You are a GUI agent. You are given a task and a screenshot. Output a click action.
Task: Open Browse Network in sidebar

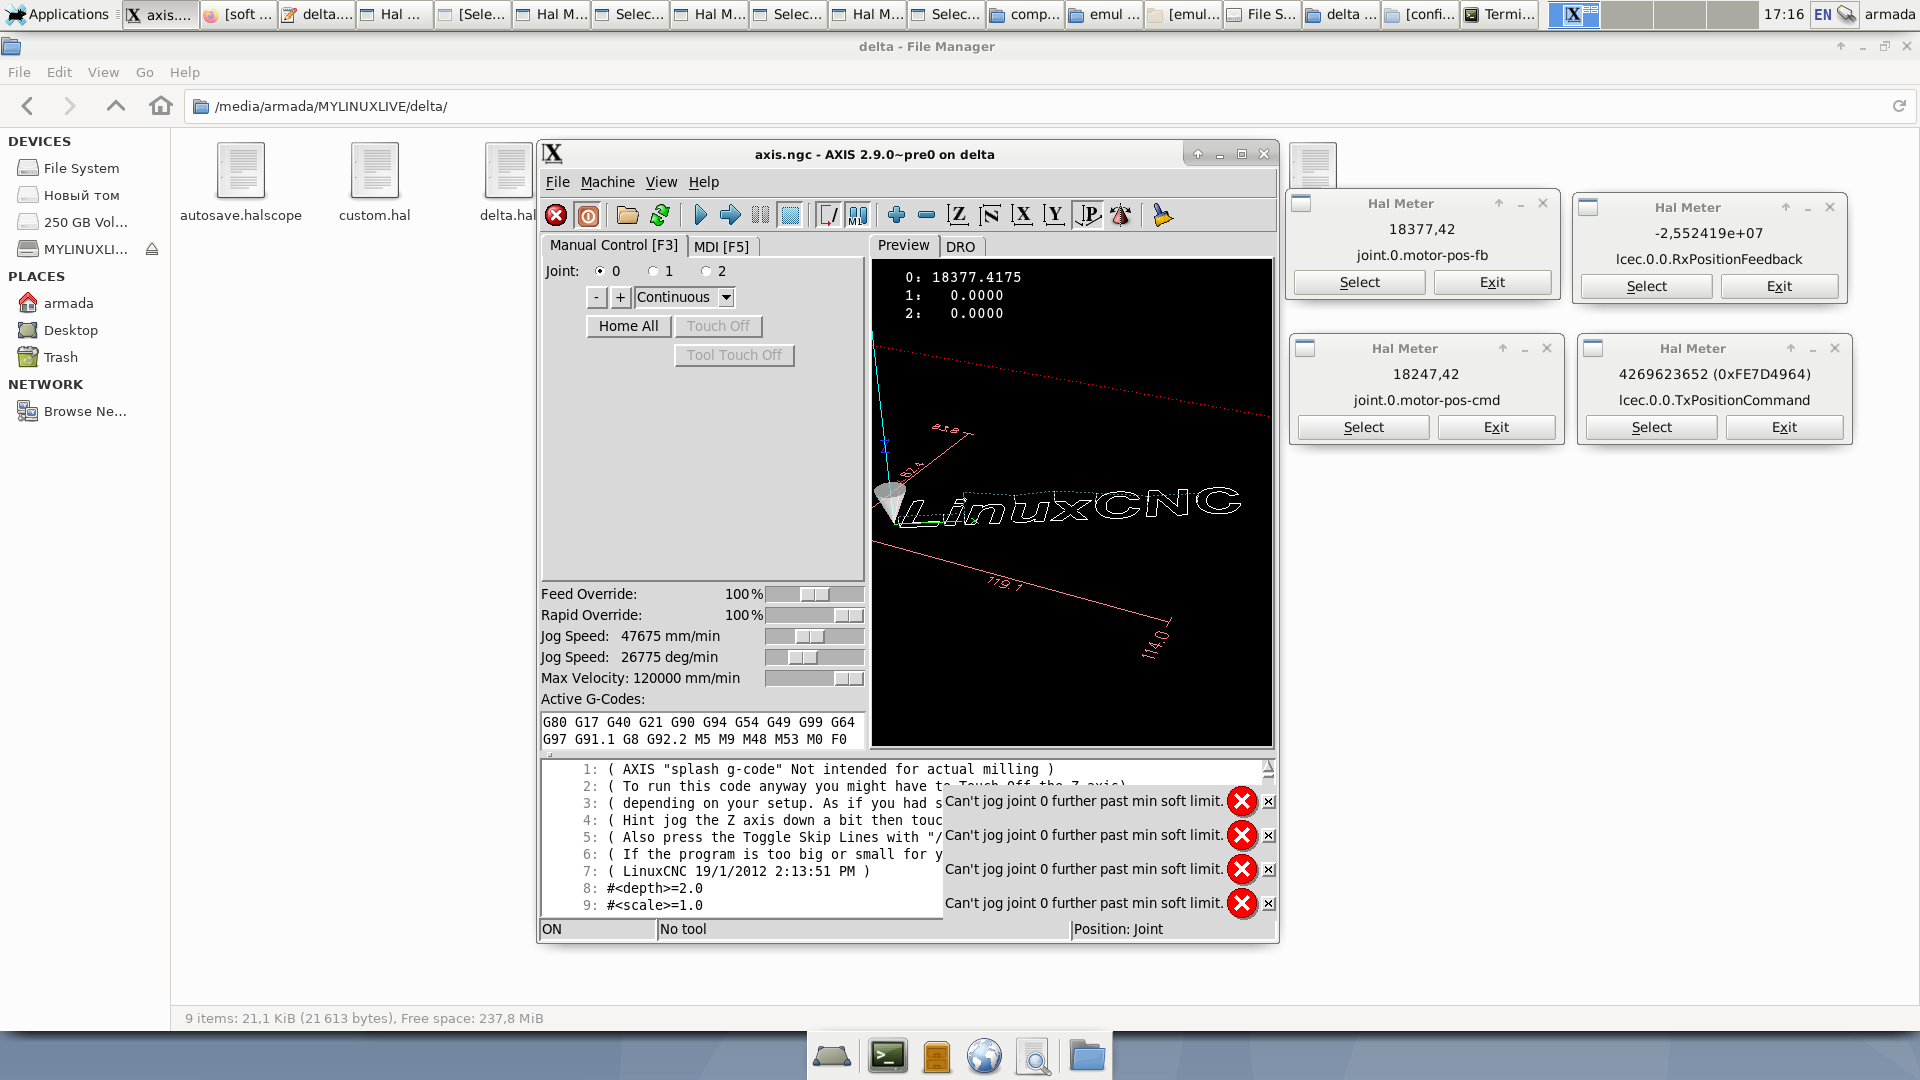84,411
